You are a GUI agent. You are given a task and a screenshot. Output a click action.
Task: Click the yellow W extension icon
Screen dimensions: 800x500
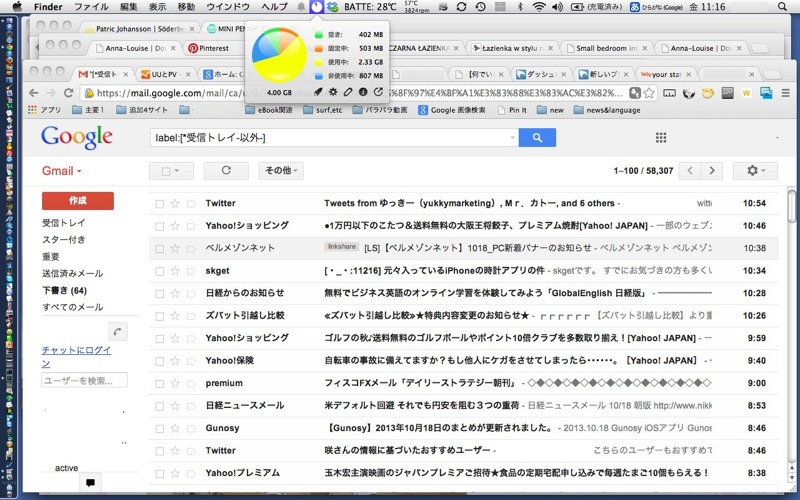pyautogui.click(x=746, y=93)
